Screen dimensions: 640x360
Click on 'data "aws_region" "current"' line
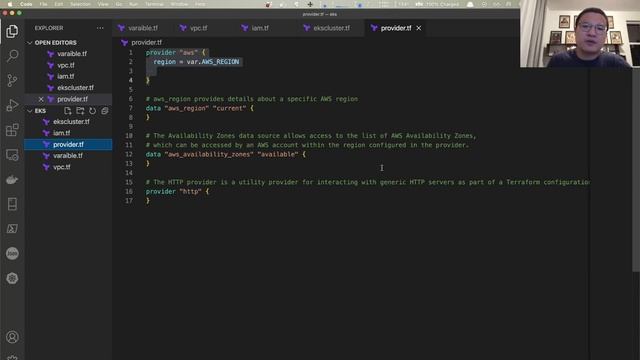tap(199, 108)
